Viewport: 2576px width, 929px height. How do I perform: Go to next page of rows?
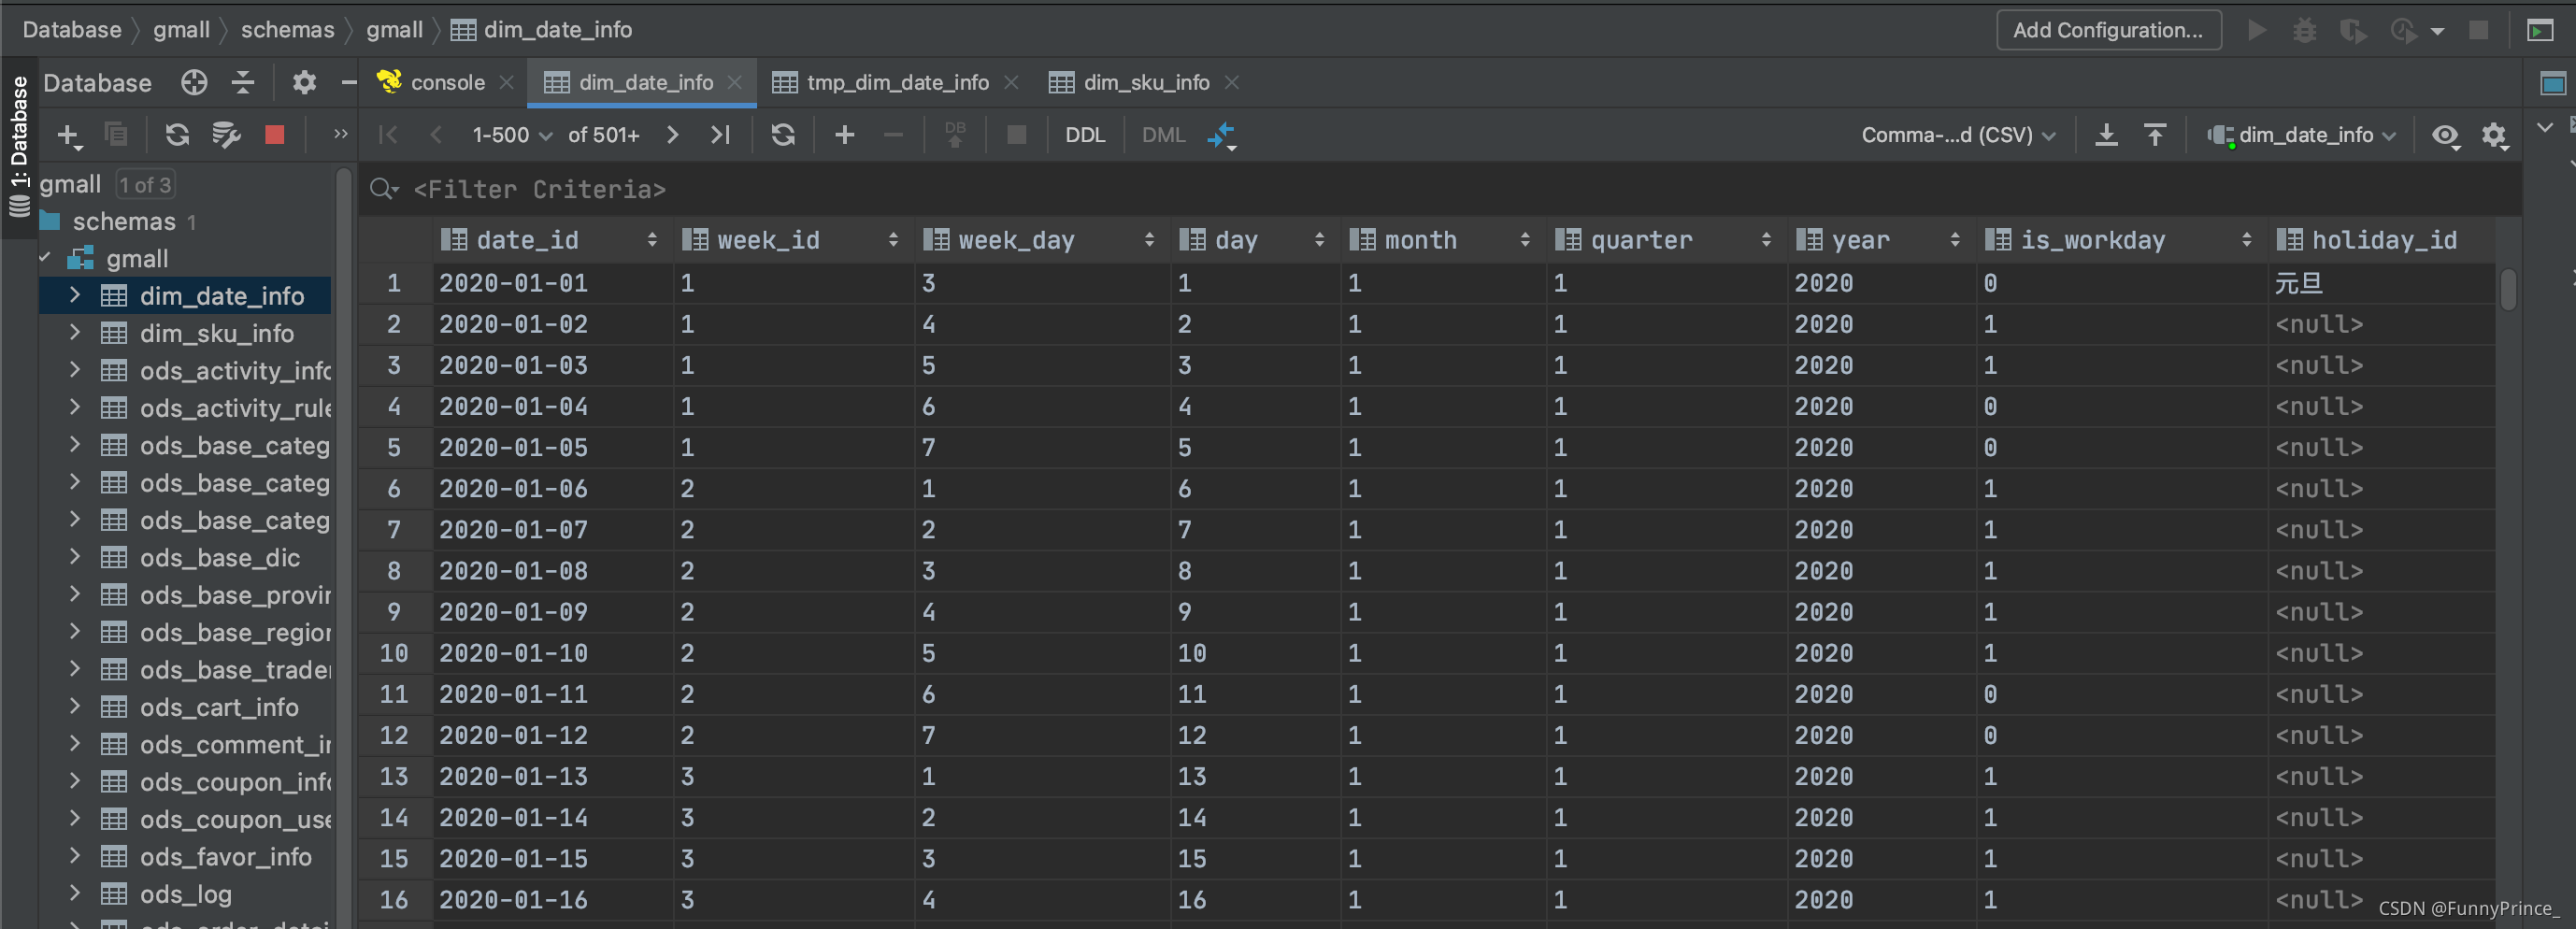click(x=673, y=134)
